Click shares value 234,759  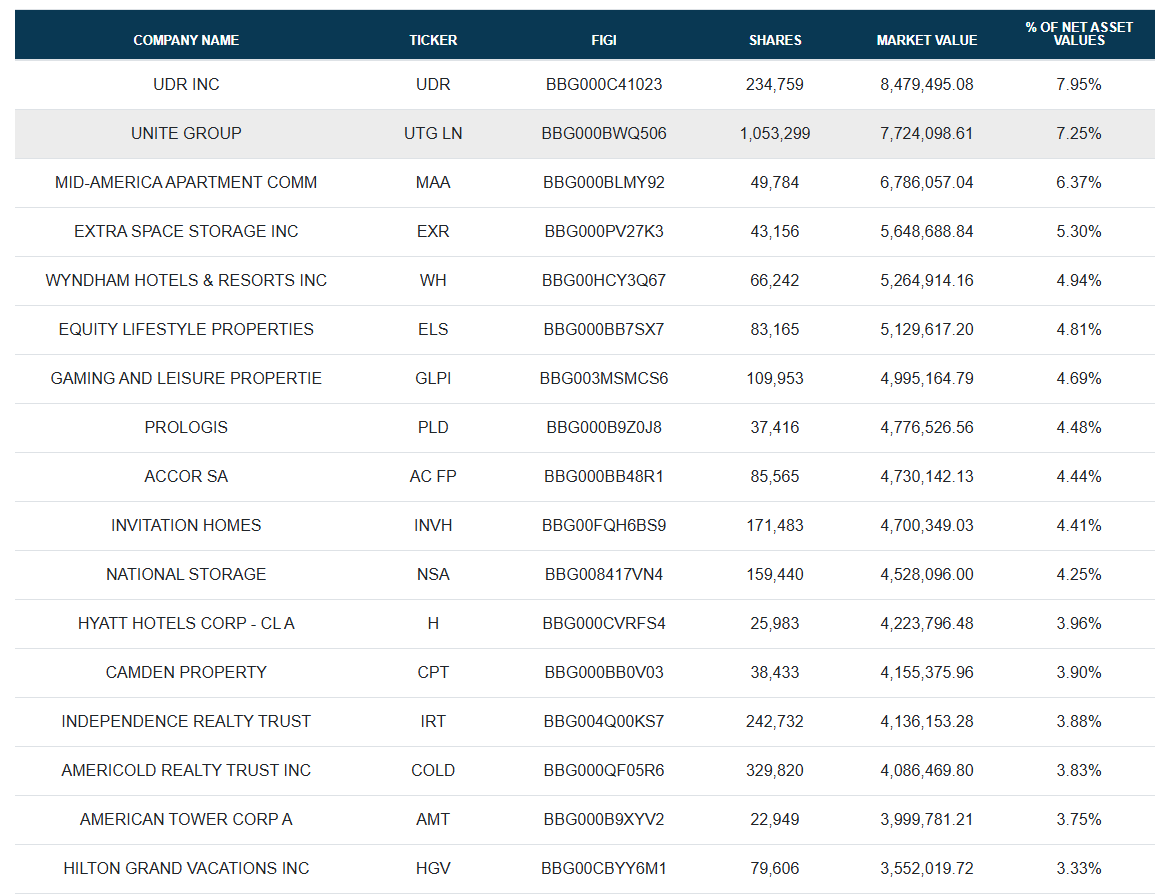[774, 84]
